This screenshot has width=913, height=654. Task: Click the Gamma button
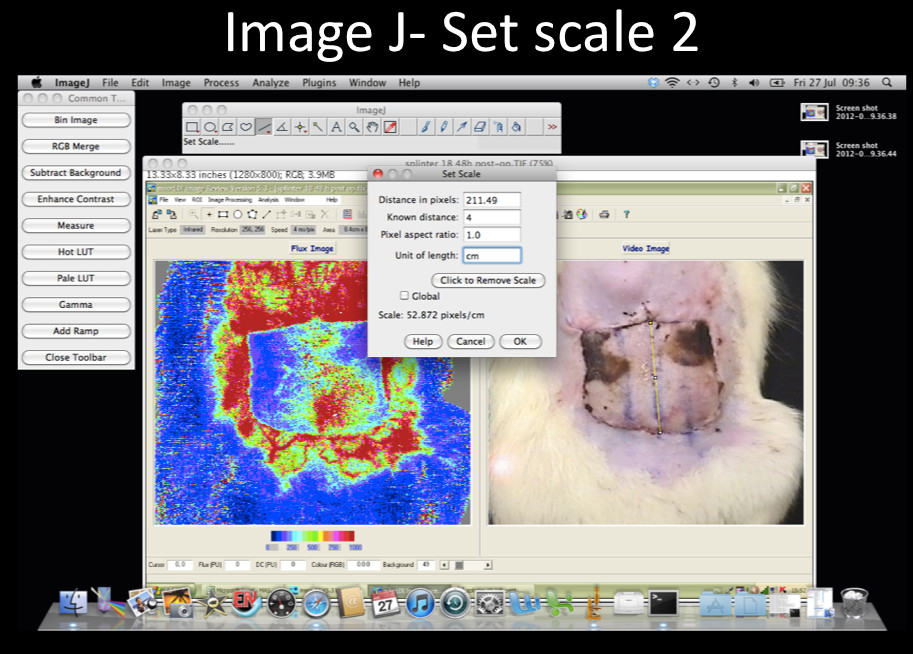pyautogui.click(x=76, y=305)
